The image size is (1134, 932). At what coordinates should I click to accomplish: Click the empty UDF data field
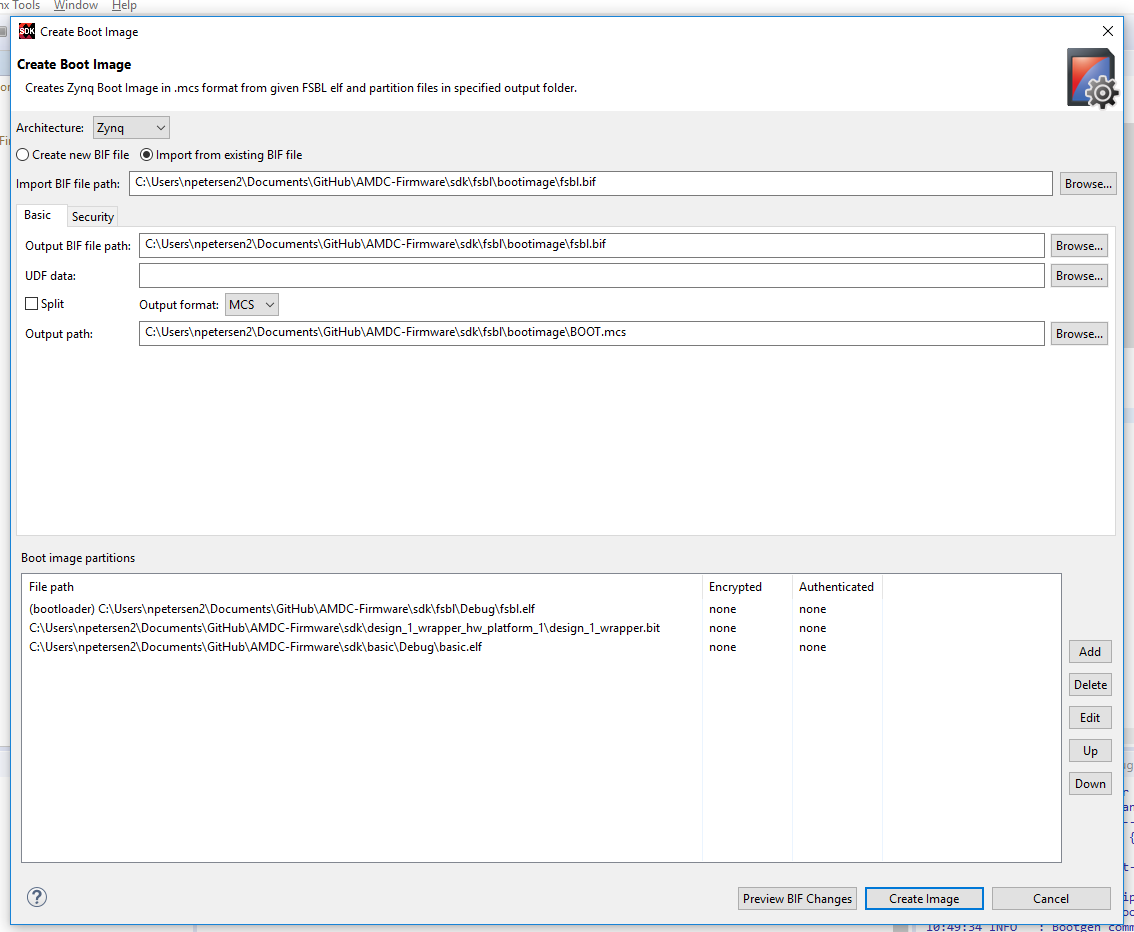[x=592, y=275]
